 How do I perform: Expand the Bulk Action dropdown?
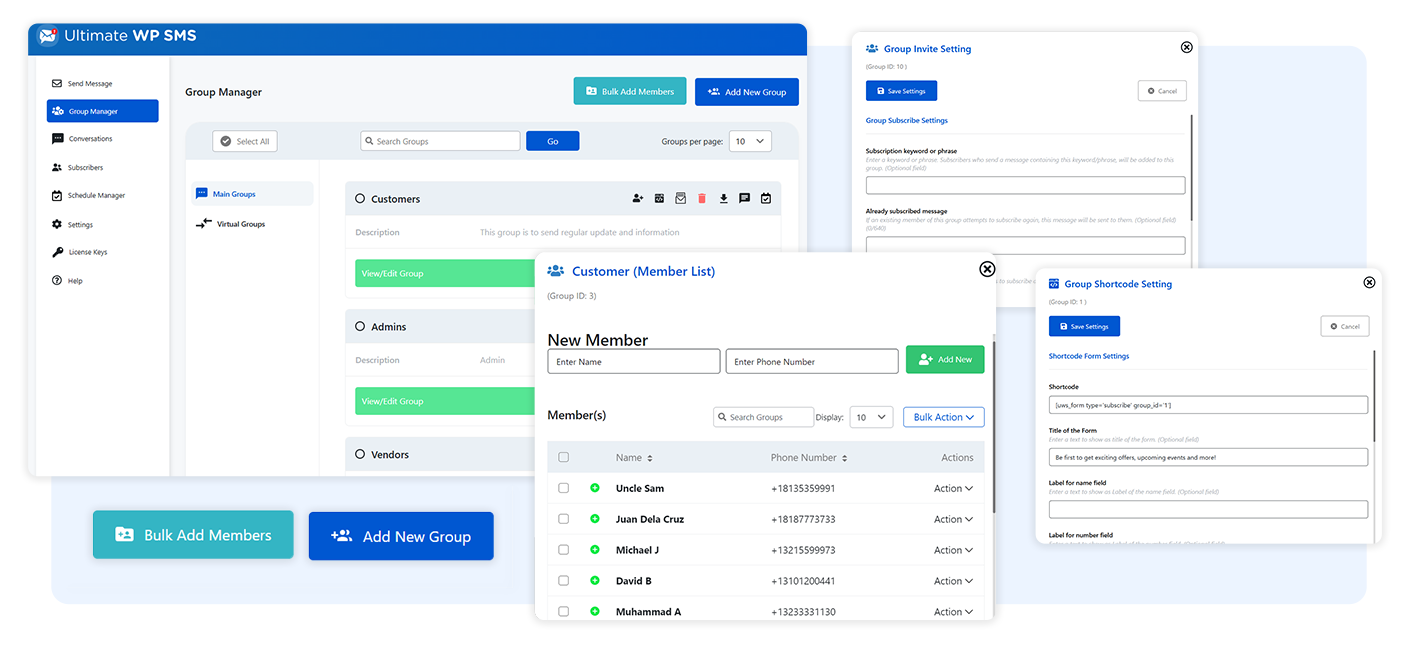click(x=944, y=417)
